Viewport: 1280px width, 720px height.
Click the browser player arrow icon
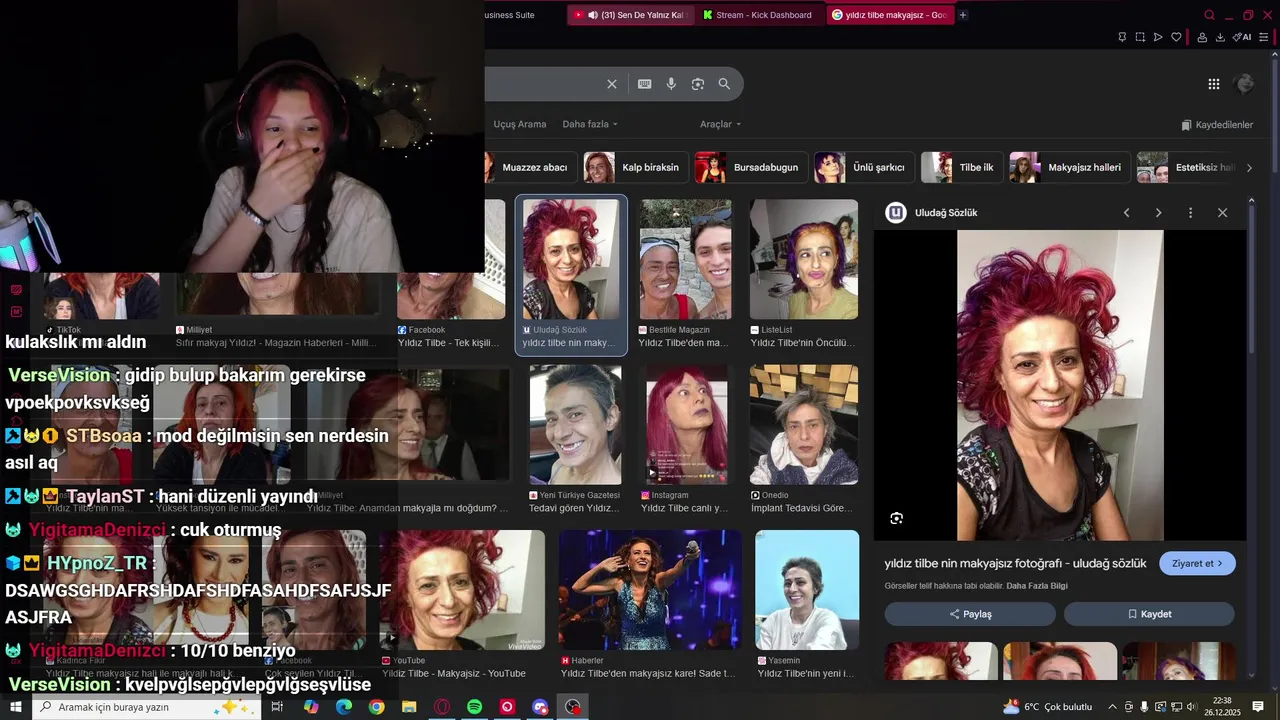[x=1158, y=37]
